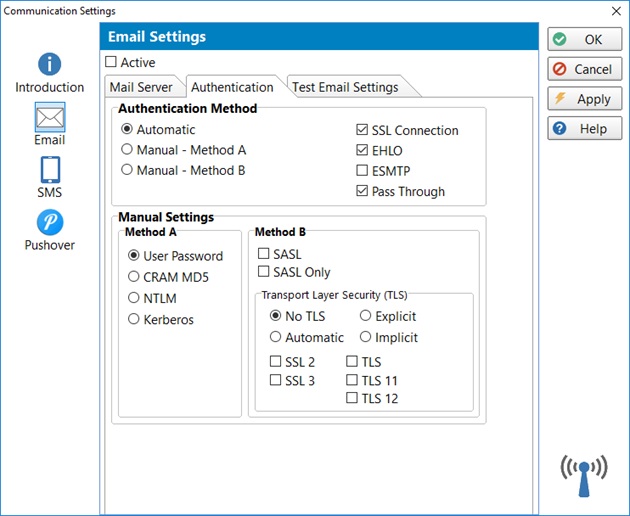
Task: Select Kerberos radio option
Action: tap(134, 319)
